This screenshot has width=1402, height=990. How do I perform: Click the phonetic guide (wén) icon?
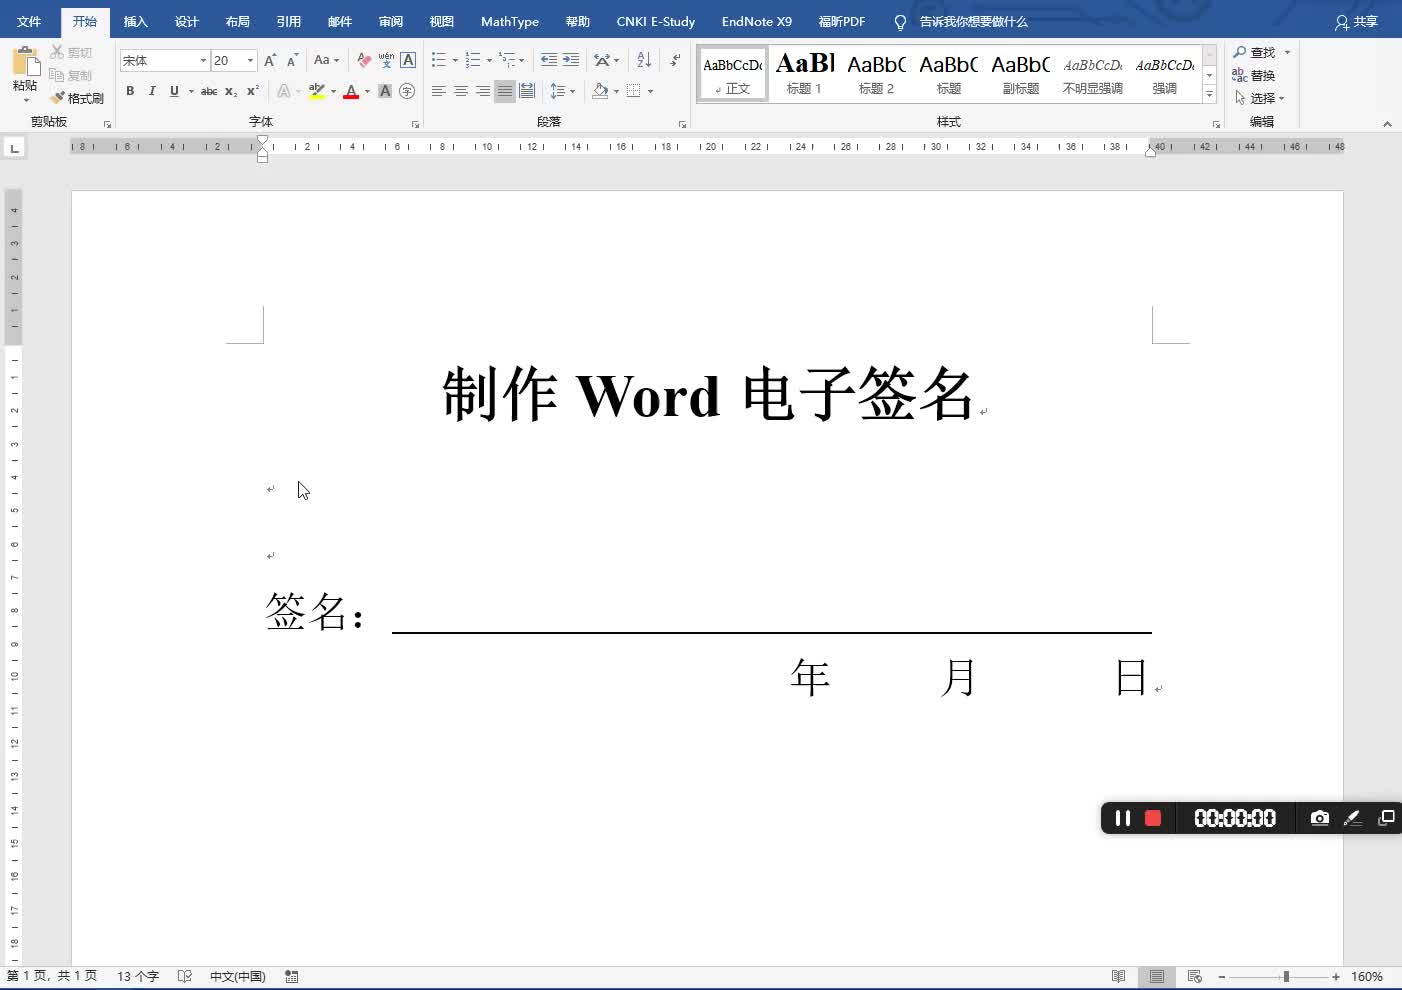coord(386,60)
